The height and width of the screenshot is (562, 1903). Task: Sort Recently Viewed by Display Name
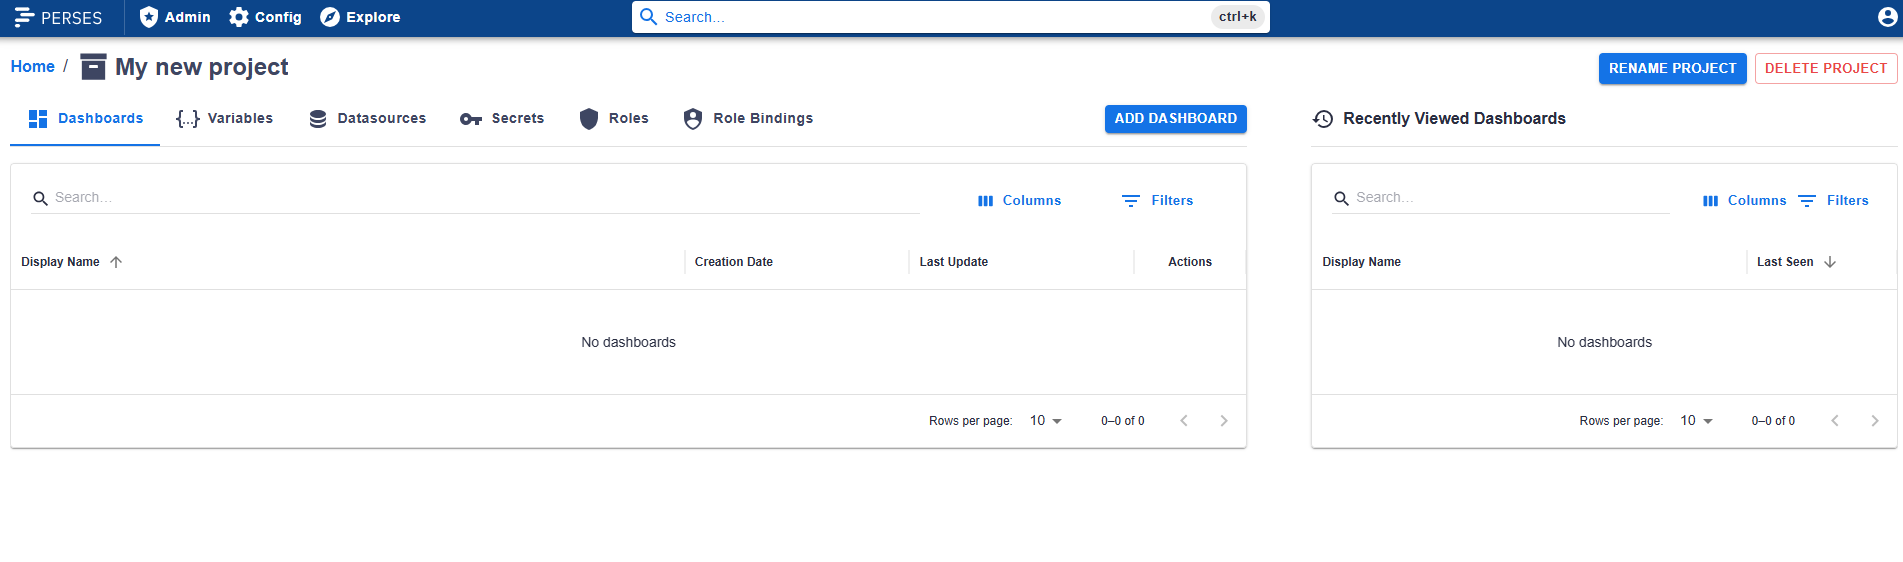click(x=1361, y=262)
